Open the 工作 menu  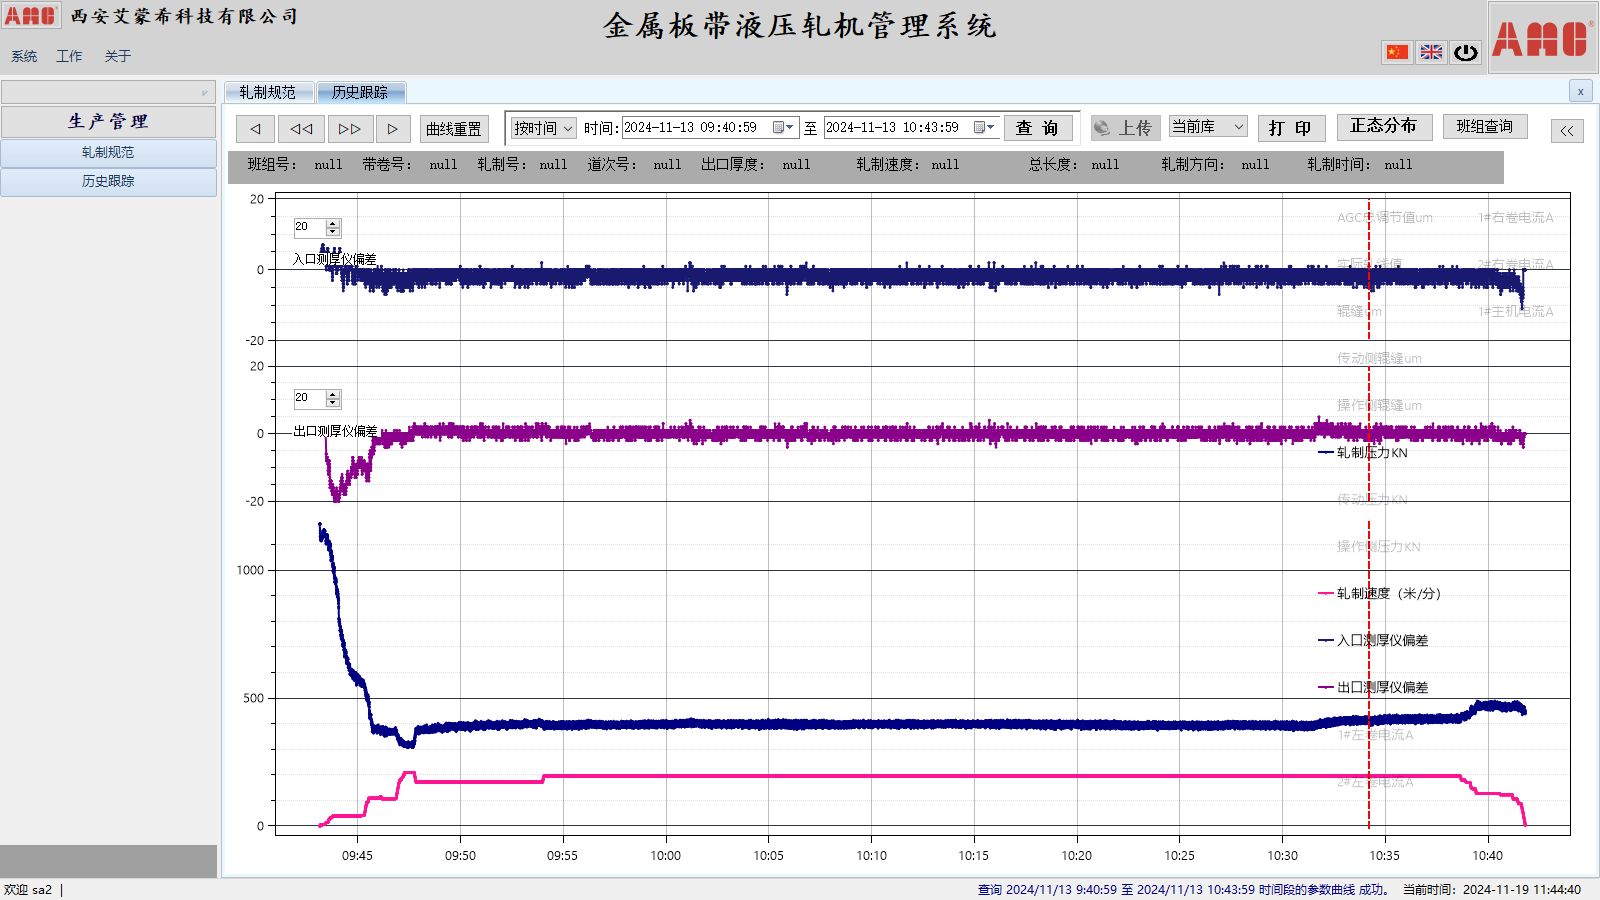coord(69,56)
